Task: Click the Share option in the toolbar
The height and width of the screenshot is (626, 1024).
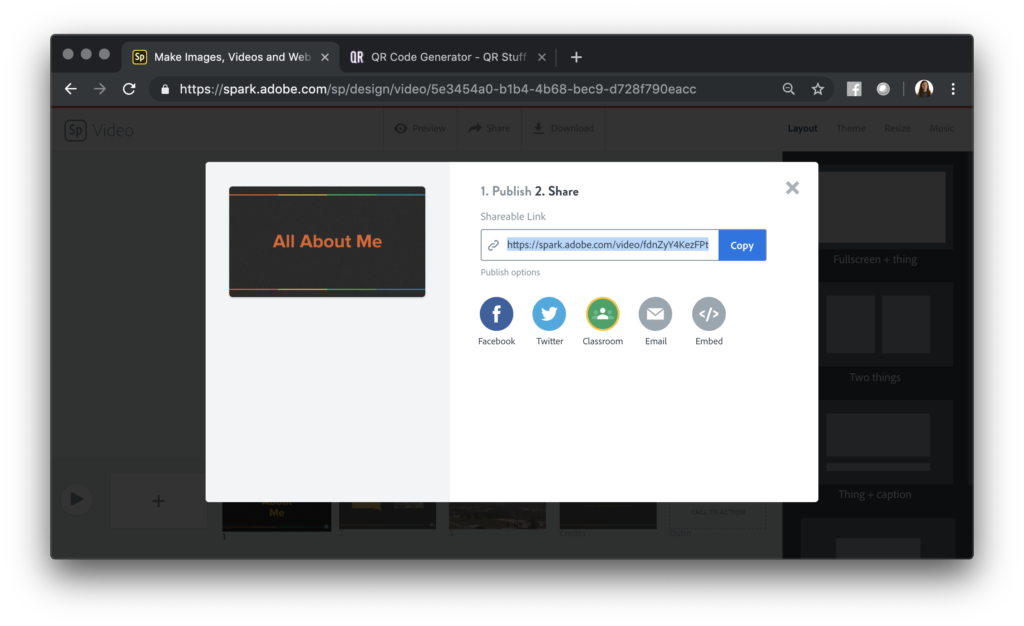Action: coord(489,129)
